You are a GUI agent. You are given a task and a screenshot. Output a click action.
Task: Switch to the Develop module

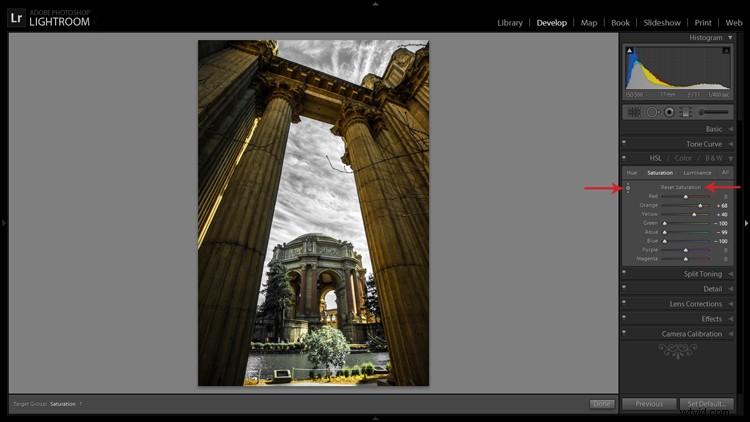[x=551, y=22]
